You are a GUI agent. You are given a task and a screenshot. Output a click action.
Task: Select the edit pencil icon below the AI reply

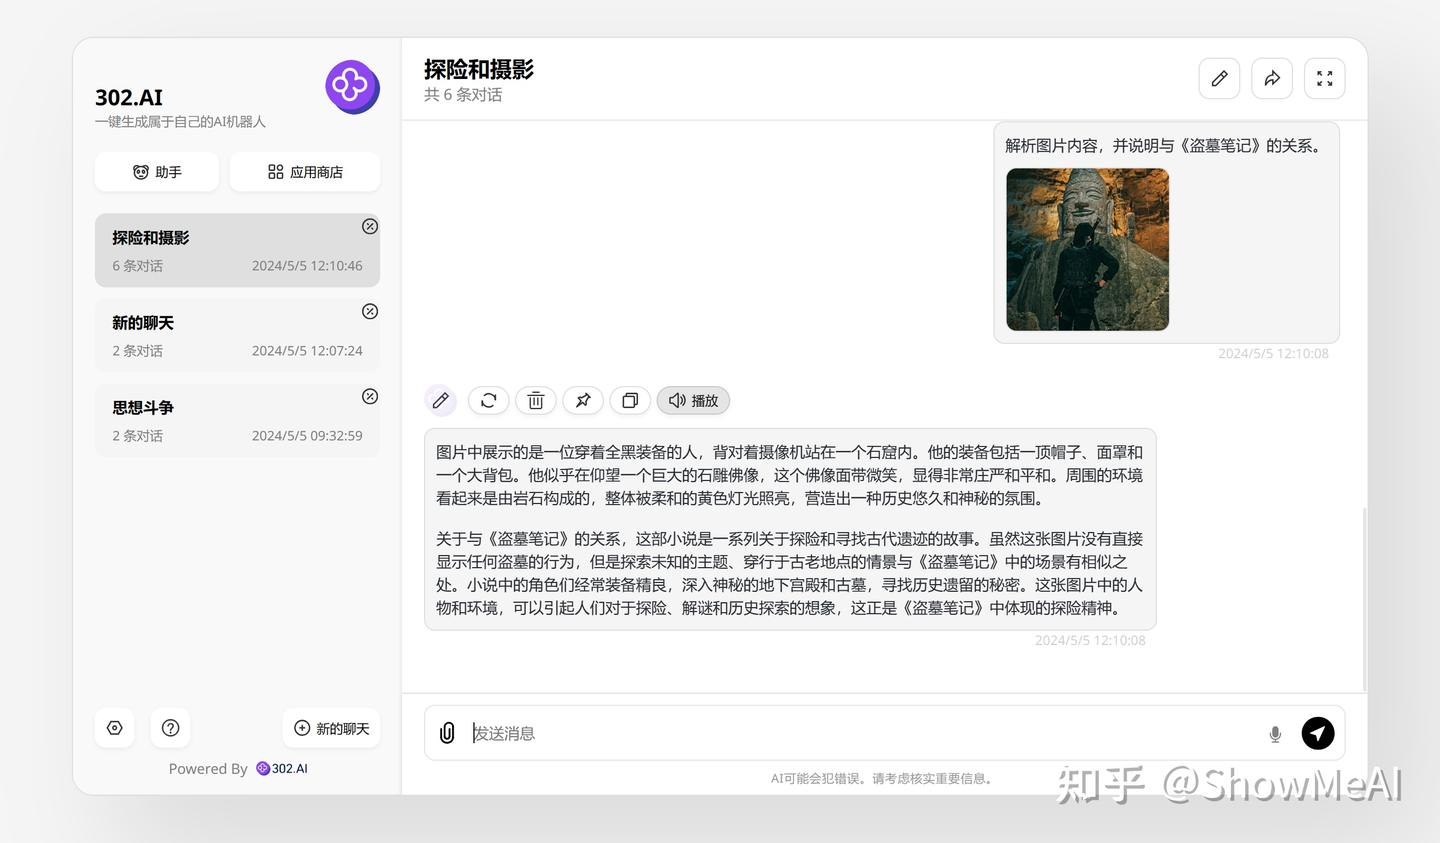click(x=440, y=400)
